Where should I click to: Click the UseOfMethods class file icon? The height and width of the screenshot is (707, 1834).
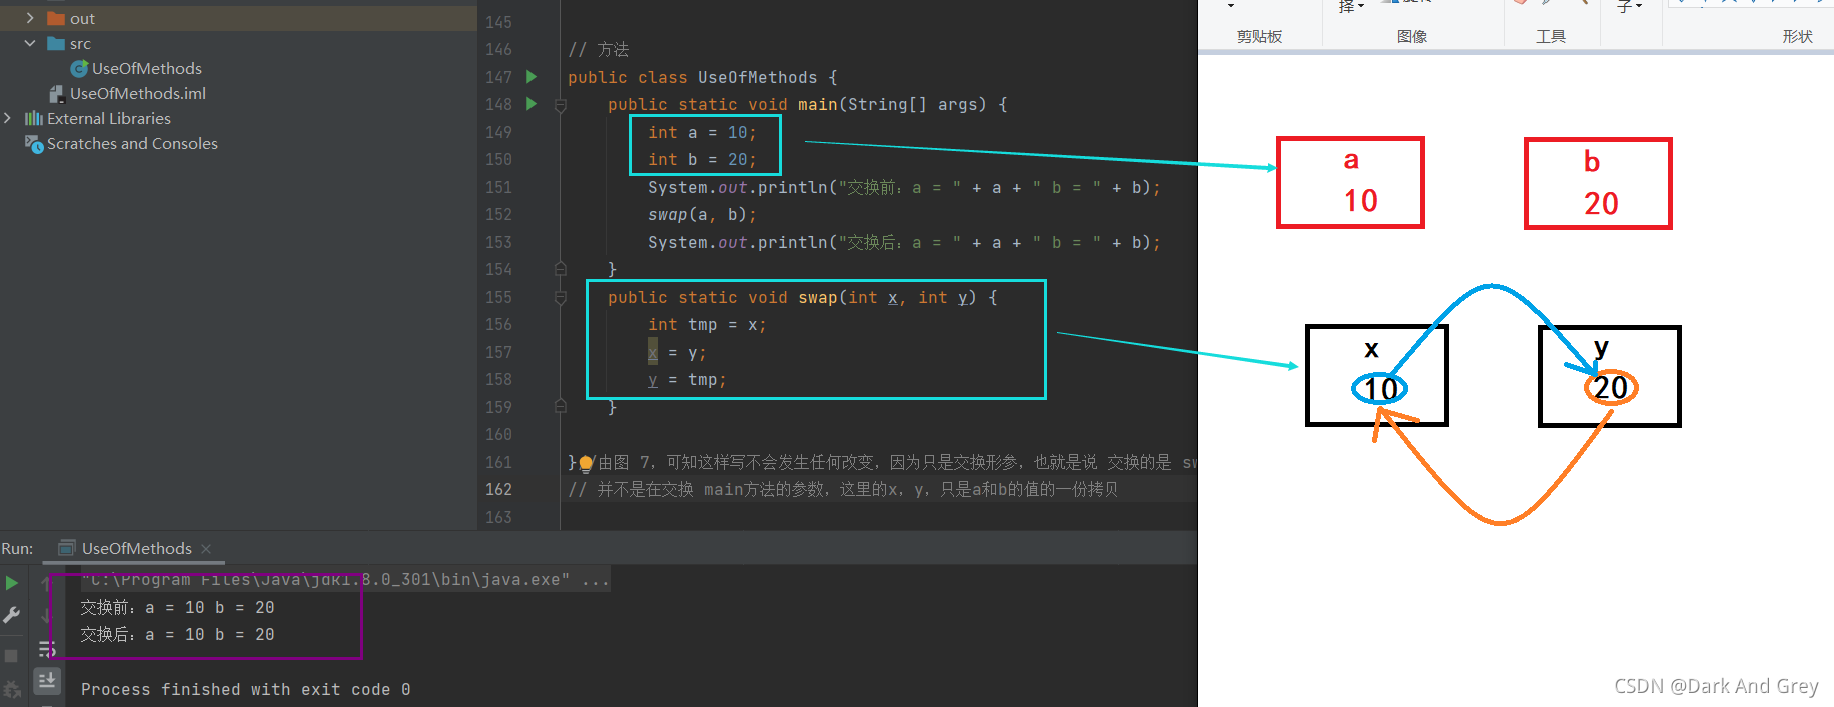point(79,68)
